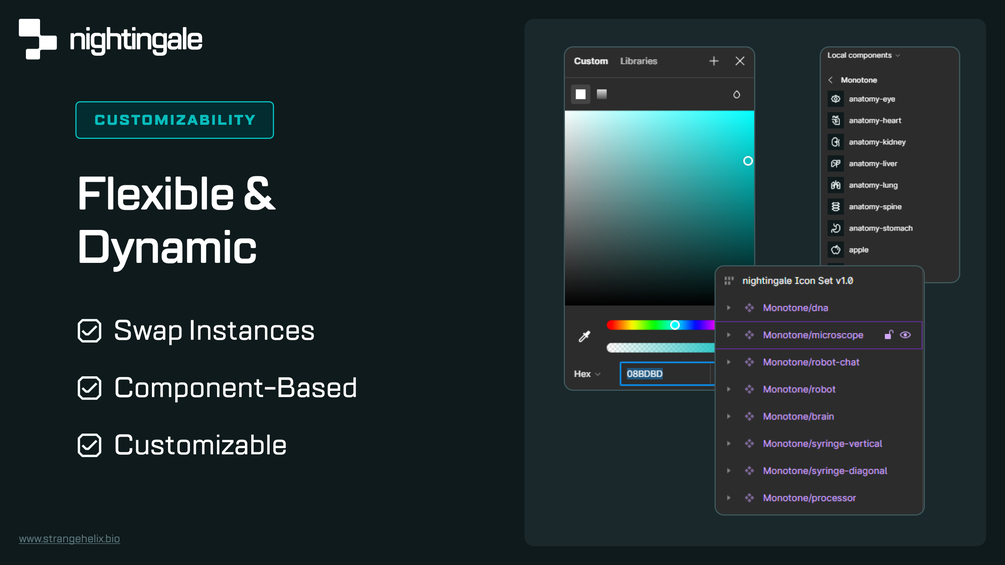Expand the Monotone/microscope layer

pos(729,335)
